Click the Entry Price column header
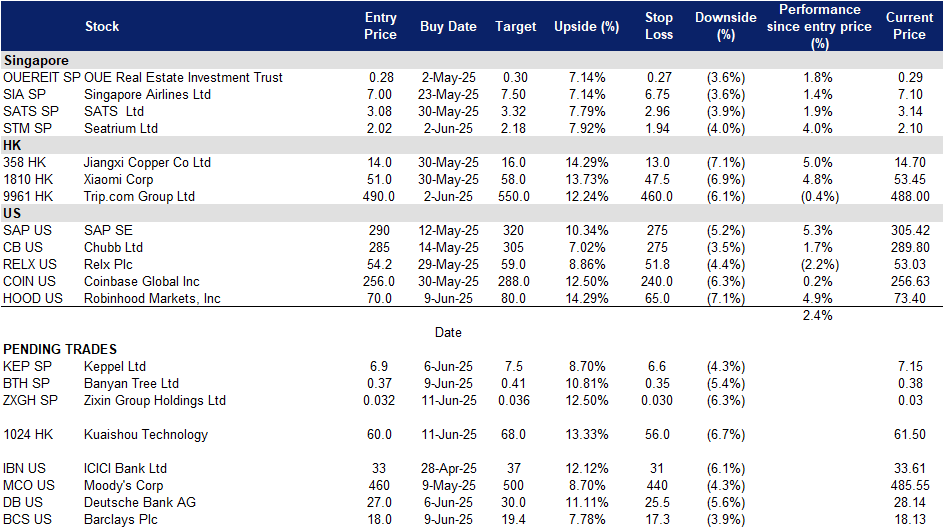The width and height of the screenshot is (943, 528). (x=380, y=26)
